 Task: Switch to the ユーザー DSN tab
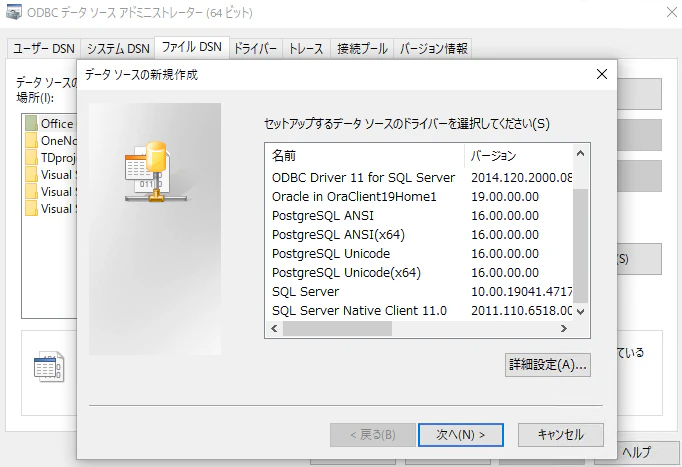click(x=43, y=48)
